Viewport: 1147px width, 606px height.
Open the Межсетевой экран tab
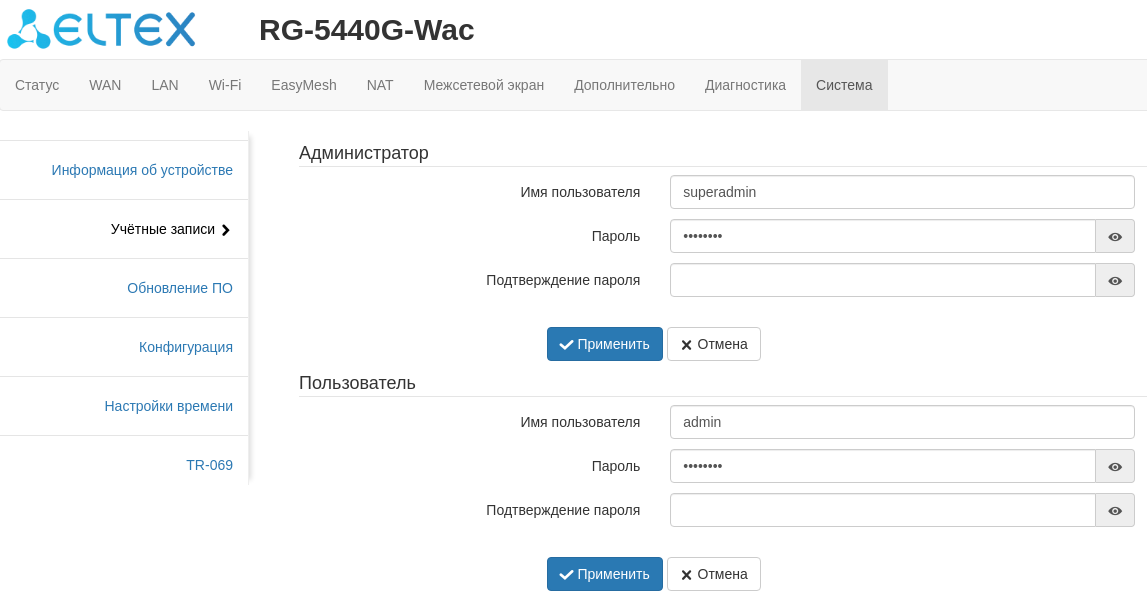coord(484,85)
